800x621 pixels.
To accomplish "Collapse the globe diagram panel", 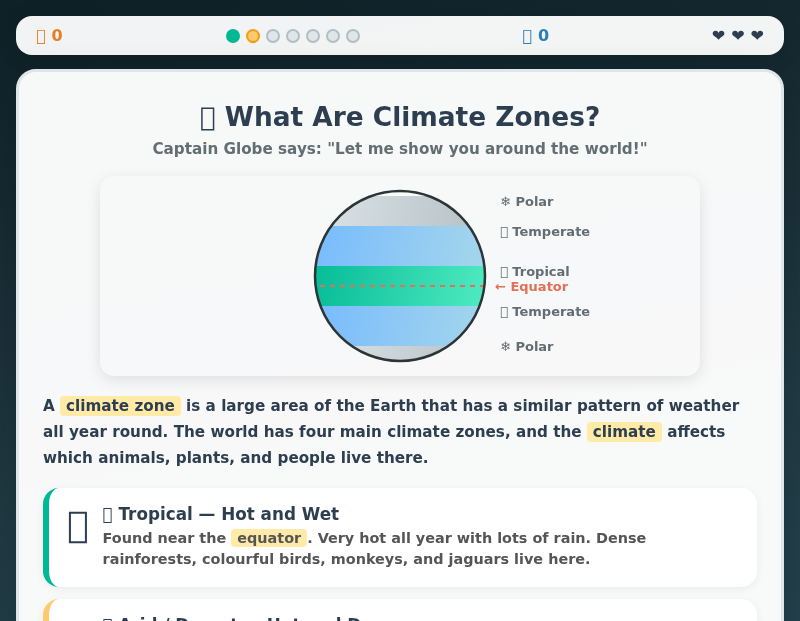I will point(400,276).
